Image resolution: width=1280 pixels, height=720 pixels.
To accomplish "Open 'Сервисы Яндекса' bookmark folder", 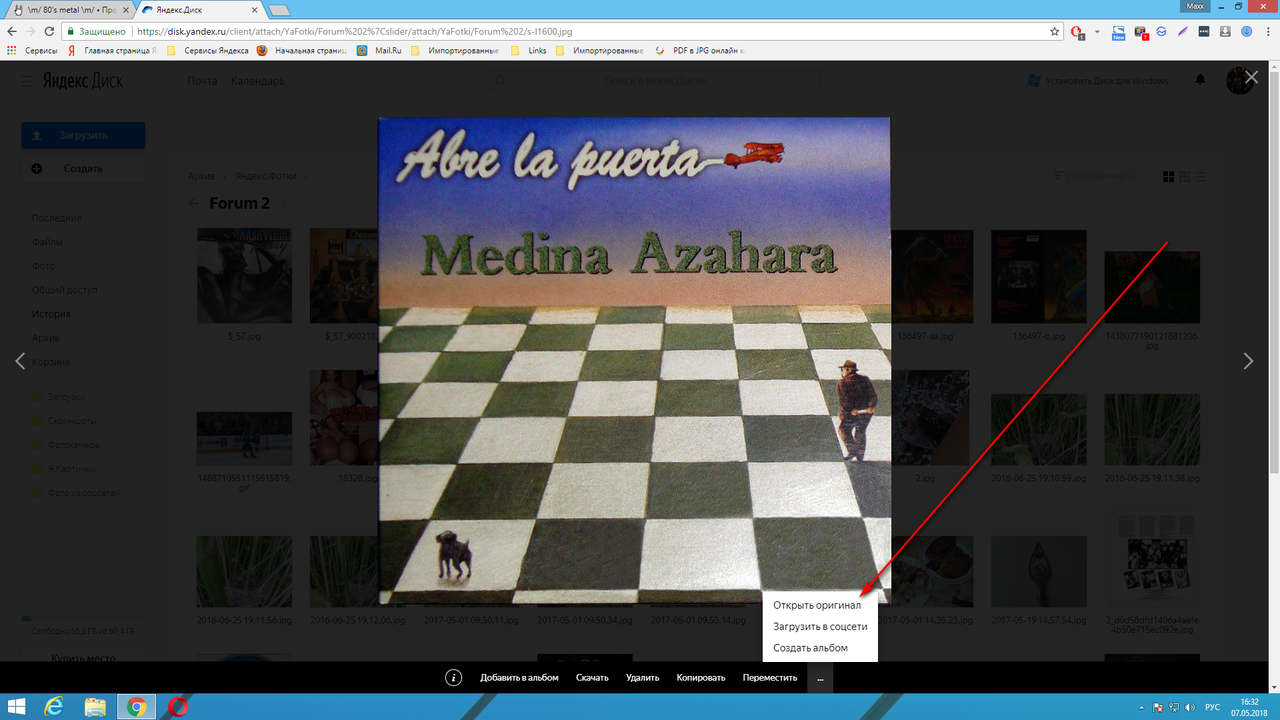I will click(206, 50).
